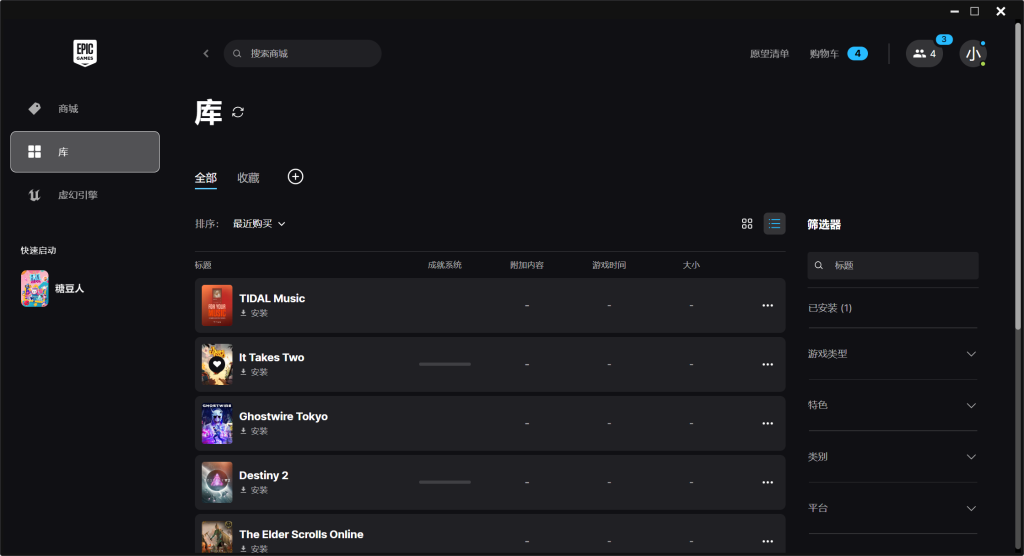Screen dimensions: 1024x556
Task: Toggle the installed (已安装) filter
Action: coord(829,308)
